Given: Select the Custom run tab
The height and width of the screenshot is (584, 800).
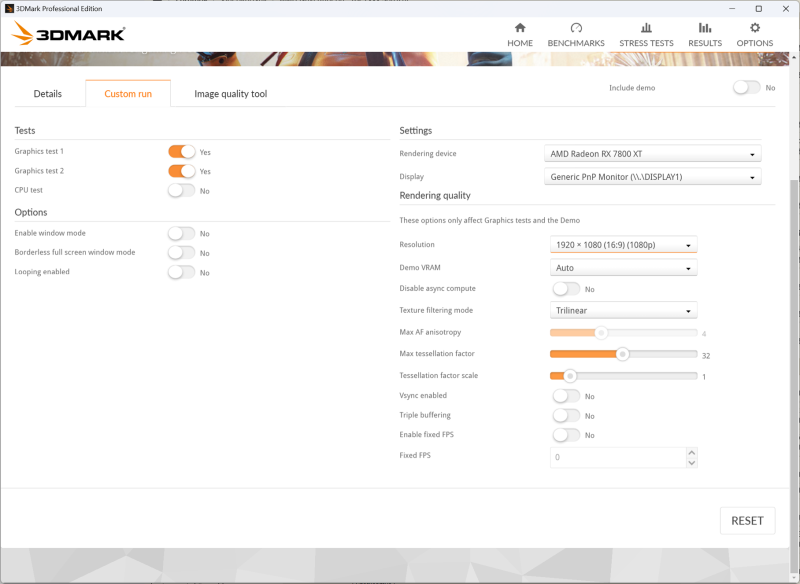Looking at the screenshot, I should click(128, 94).
